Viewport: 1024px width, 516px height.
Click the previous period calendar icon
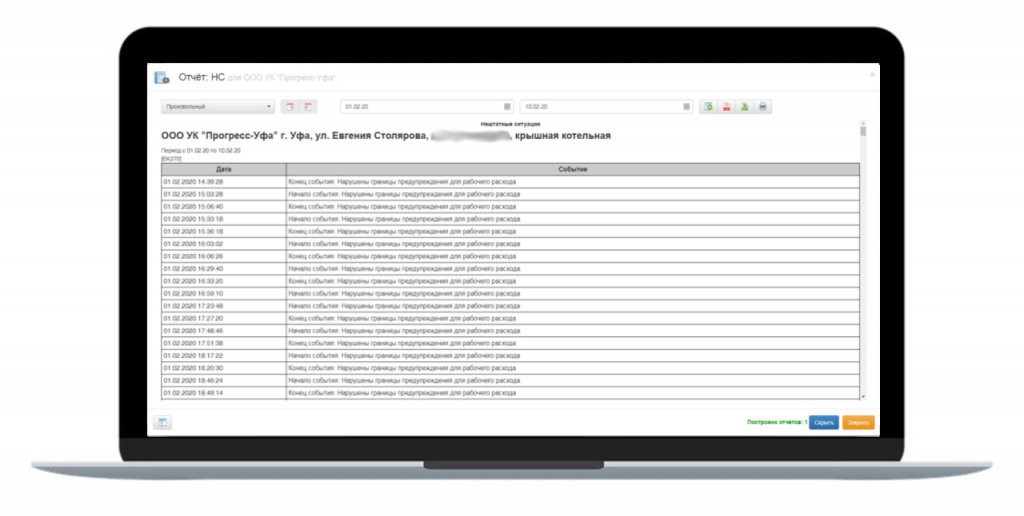pos(290,106)
